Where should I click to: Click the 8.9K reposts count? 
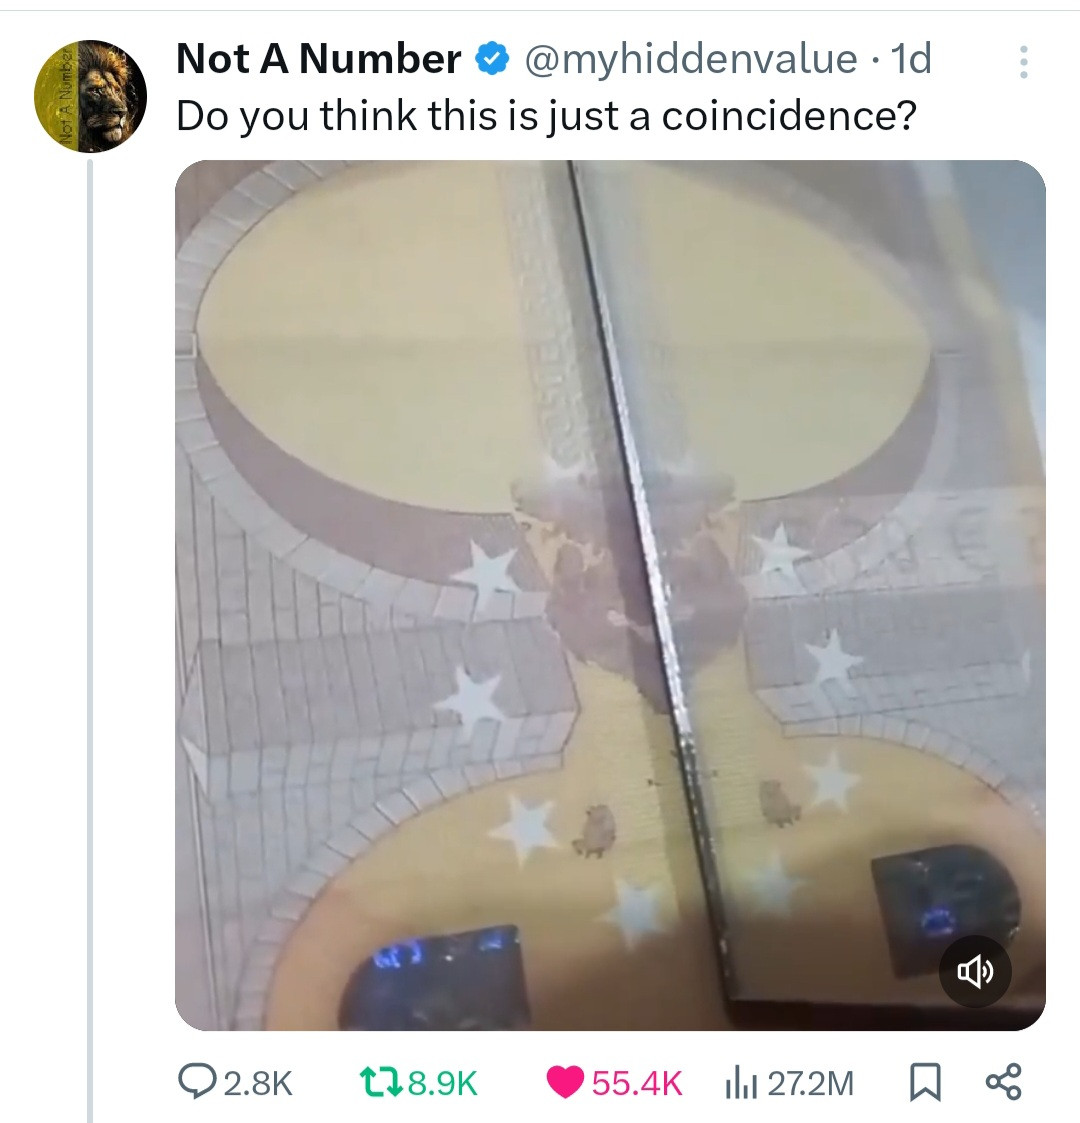444,1082
